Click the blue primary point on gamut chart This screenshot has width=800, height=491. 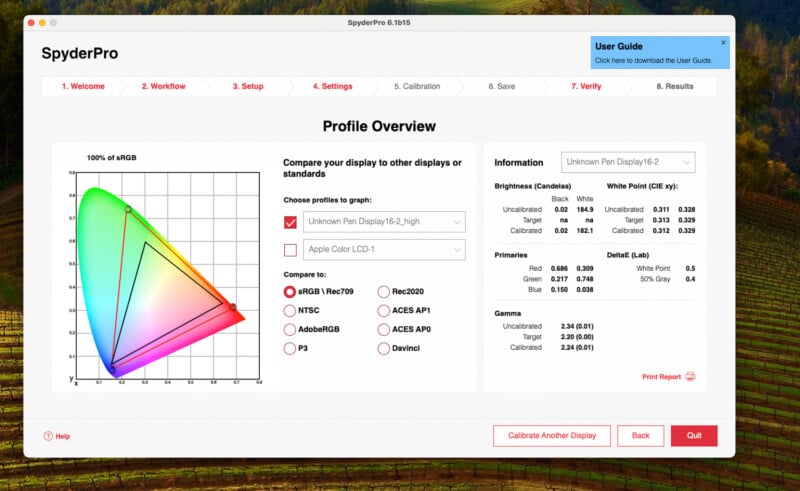coord(113,369)
